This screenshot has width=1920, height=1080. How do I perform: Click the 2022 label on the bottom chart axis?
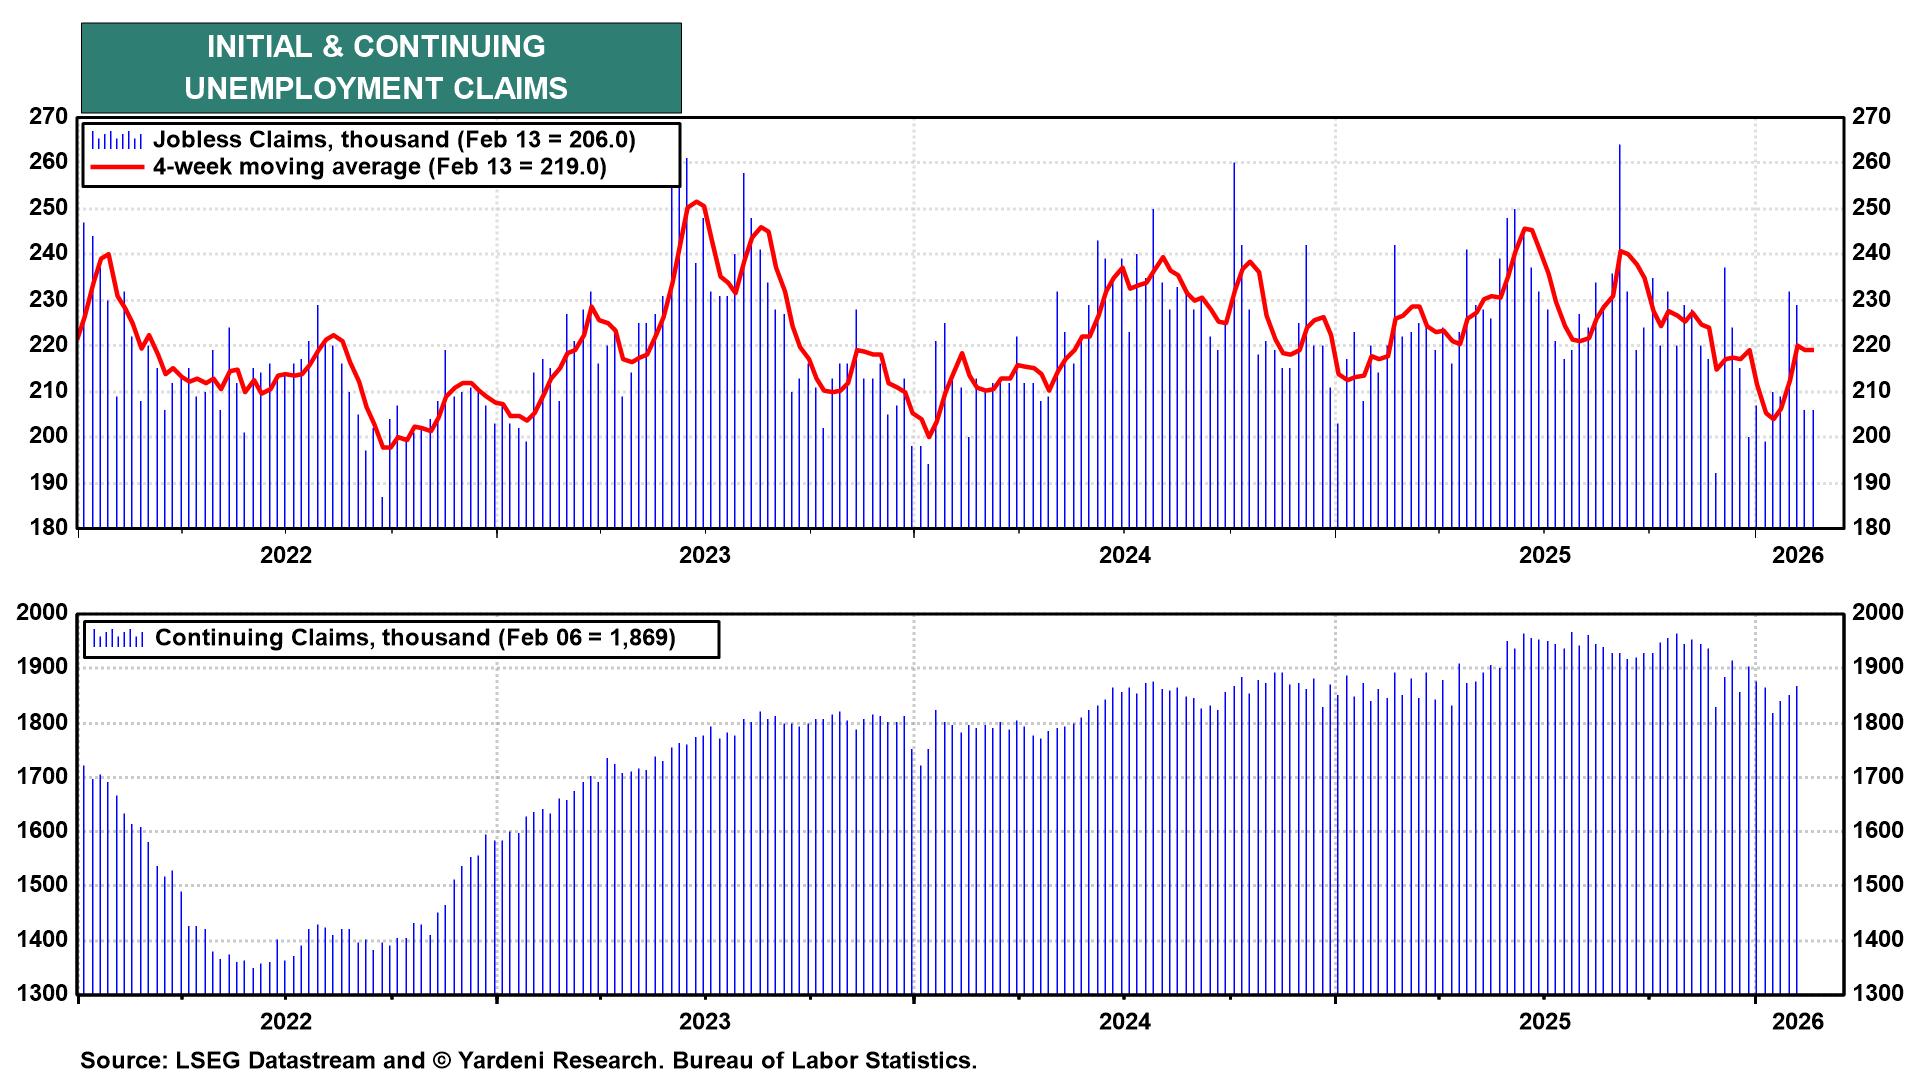tap(286, 1022)
